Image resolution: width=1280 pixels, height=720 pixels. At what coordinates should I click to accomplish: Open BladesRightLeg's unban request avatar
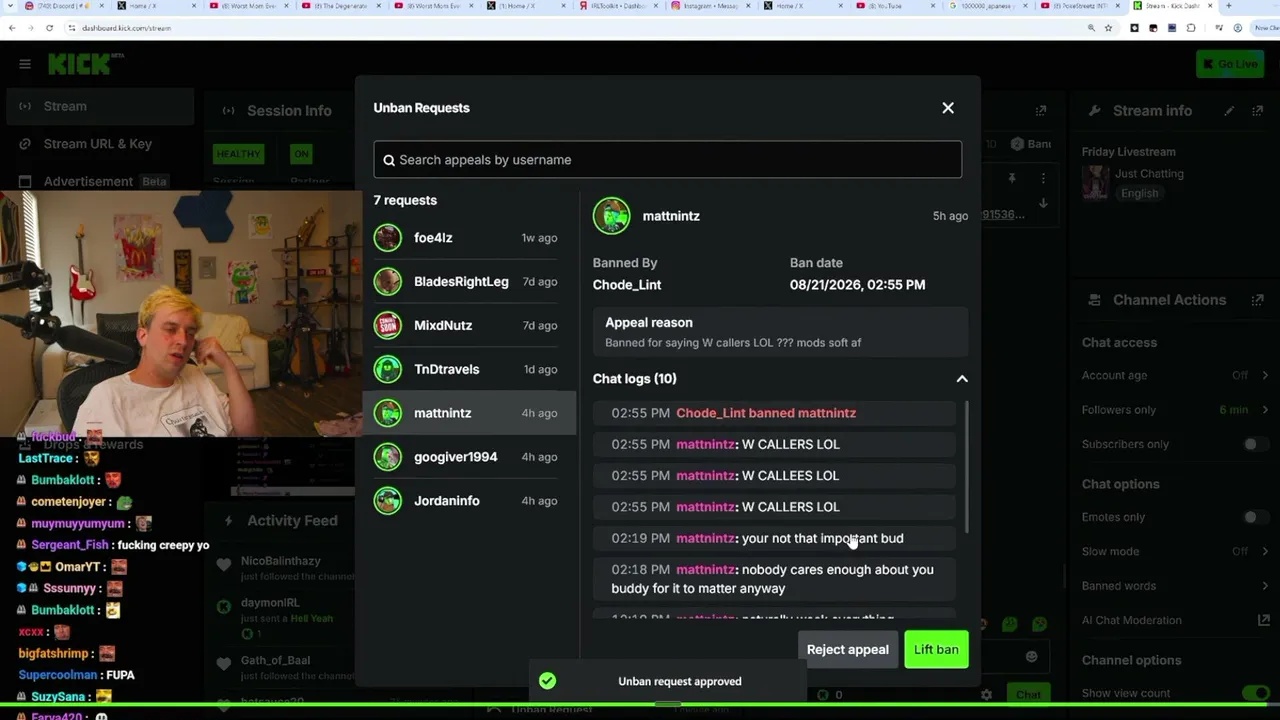point(388,282)
